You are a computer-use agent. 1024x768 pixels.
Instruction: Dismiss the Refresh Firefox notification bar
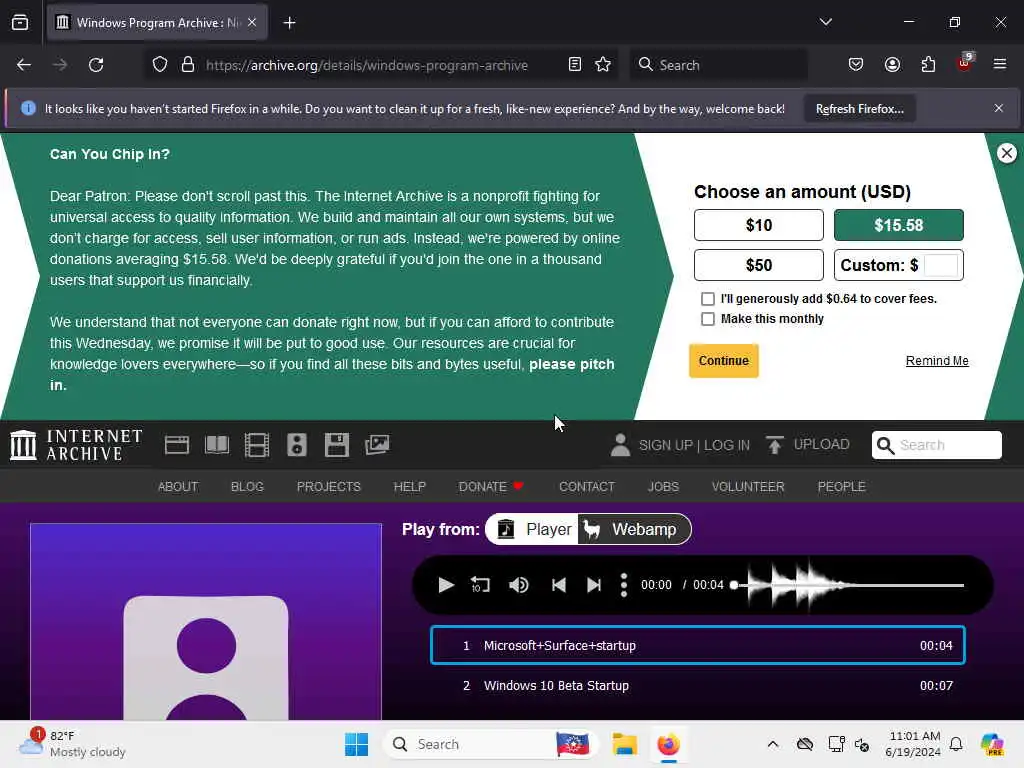[x=999, y=108]
